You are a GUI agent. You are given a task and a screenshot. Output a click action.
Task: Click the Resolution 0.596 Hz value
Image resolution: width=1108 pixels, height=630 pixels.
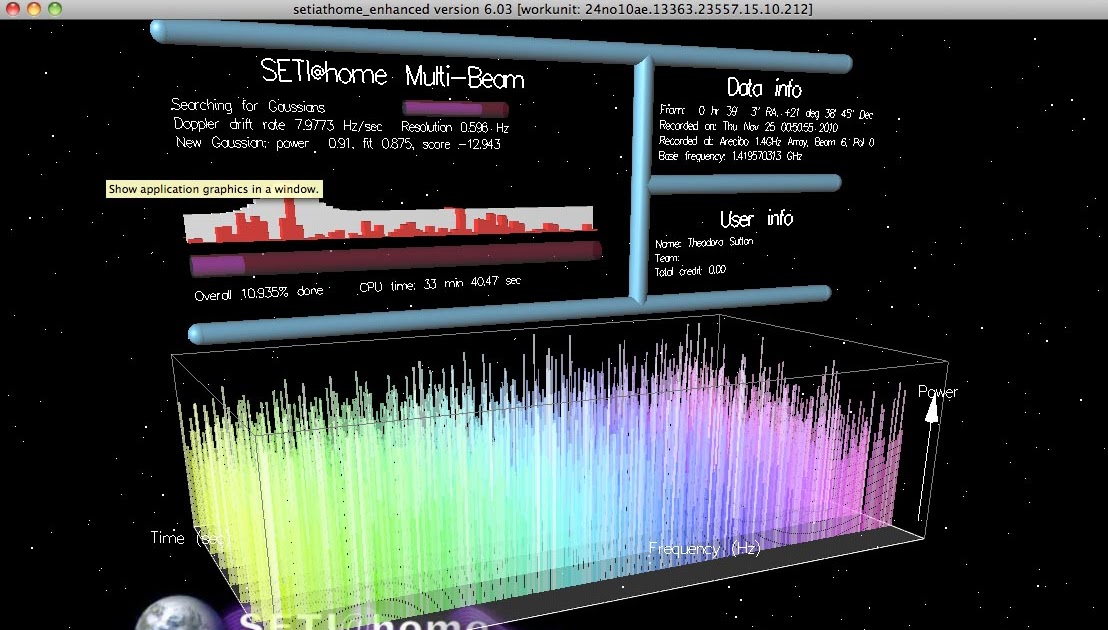pyautogui.click(x=455, y=127)
